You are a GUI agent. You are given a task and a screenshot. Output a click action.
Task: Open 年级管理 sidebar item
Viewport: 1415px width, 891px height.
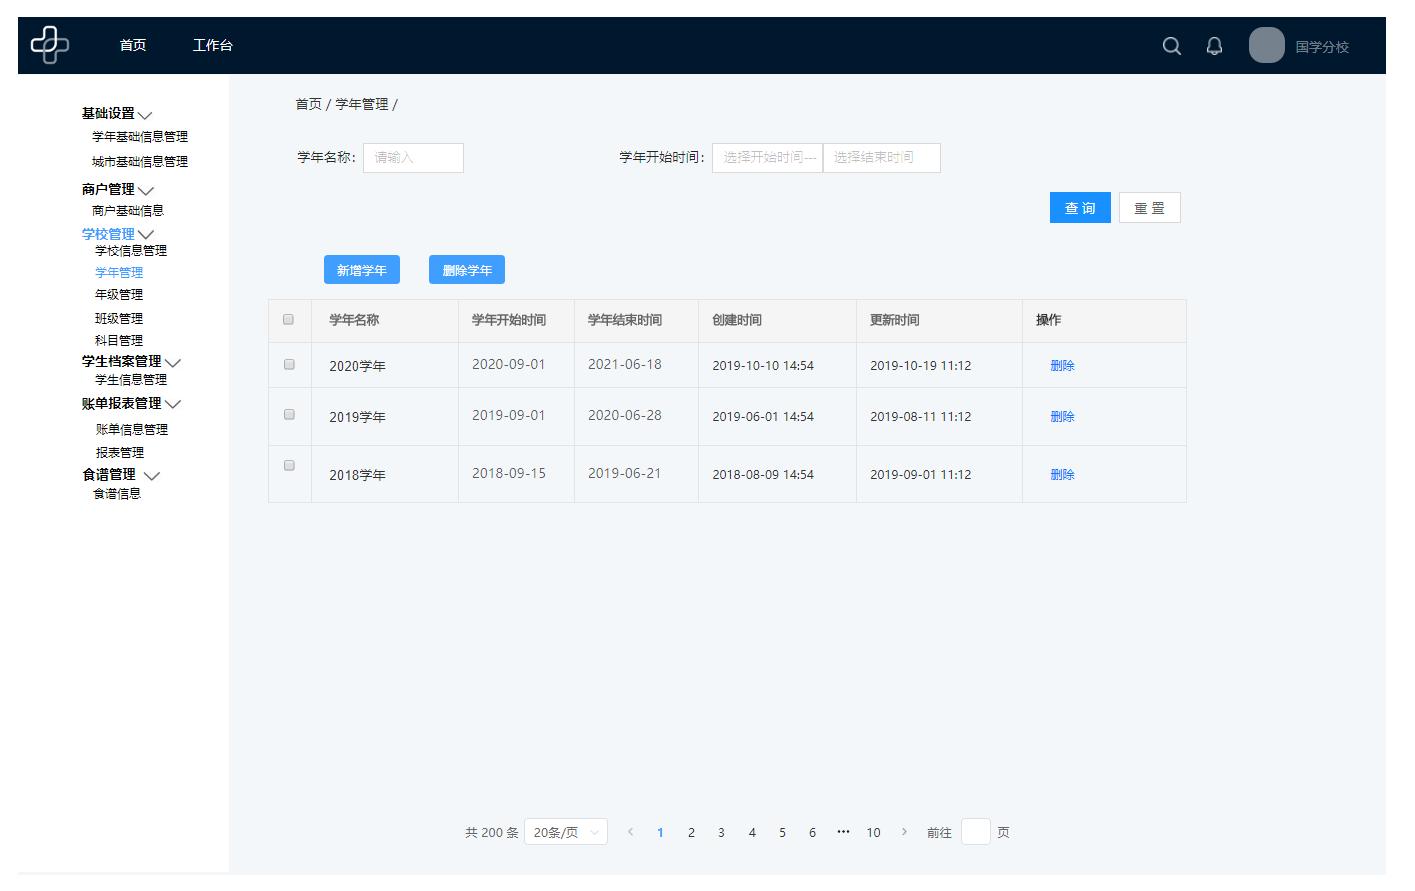pos(119,295)
